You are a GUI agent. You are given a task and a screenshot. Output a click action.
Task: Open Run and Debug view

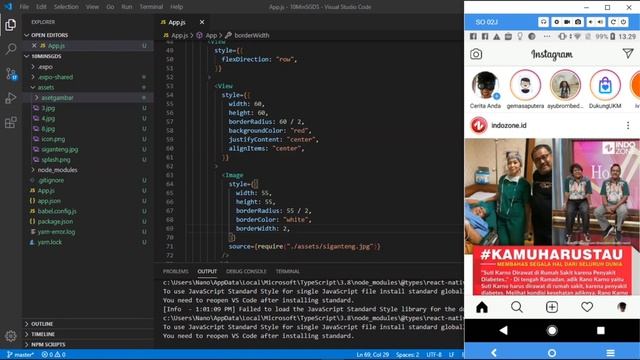[11, 98]
